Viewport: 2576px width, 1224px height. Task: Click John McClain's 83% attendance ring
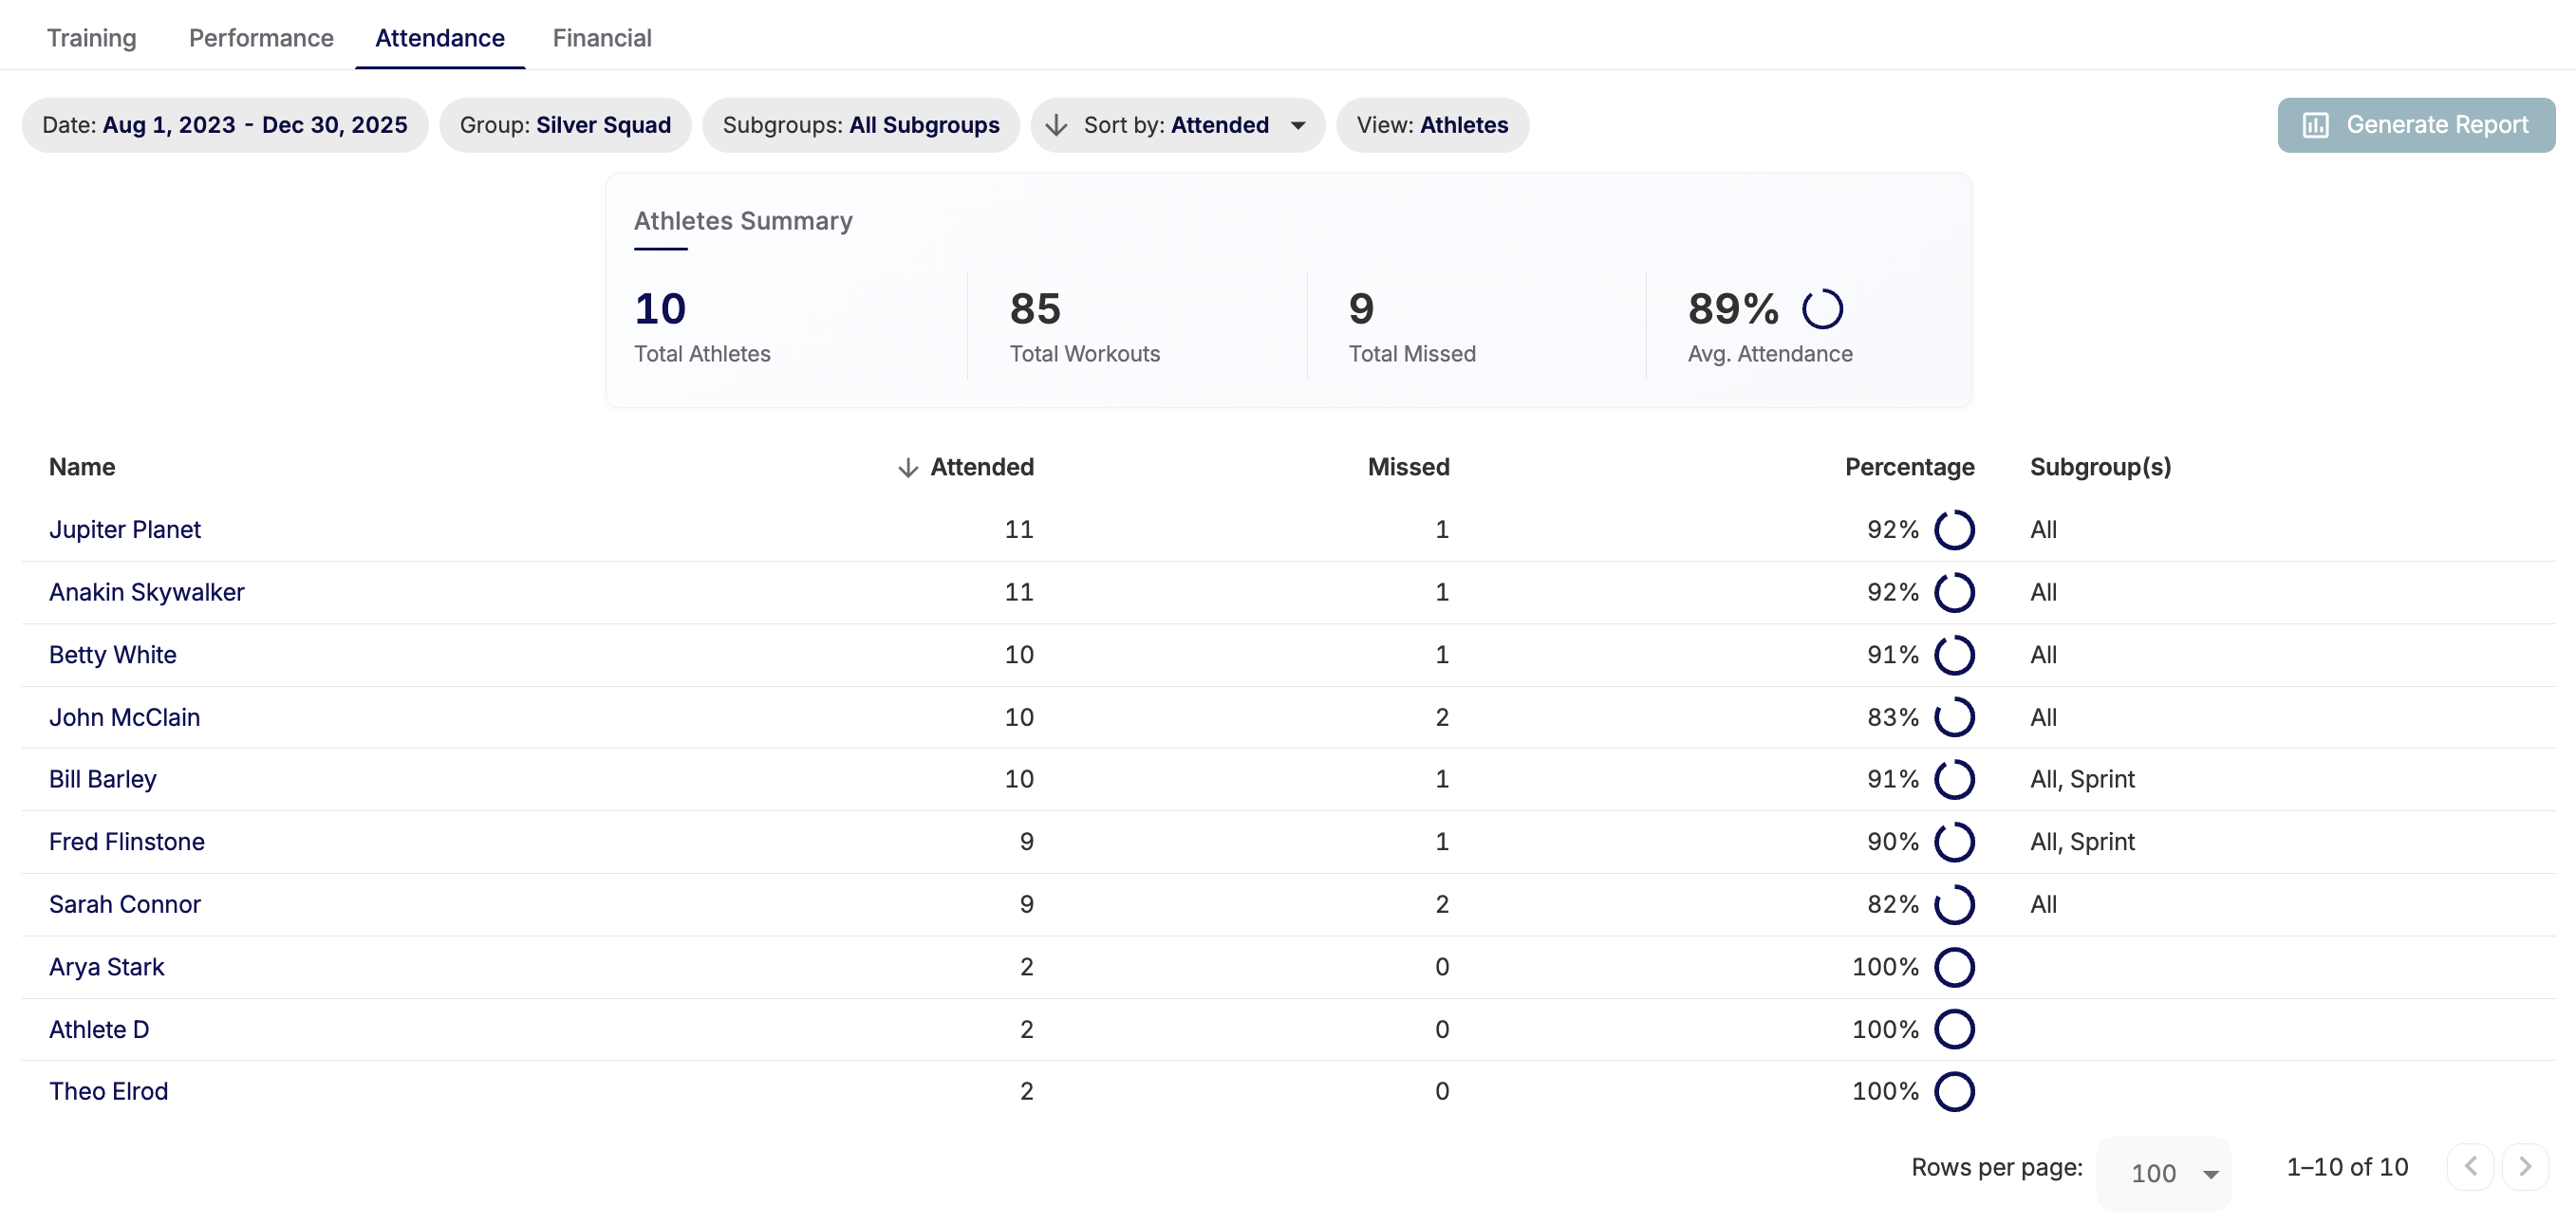click(x=1953, y=717)
